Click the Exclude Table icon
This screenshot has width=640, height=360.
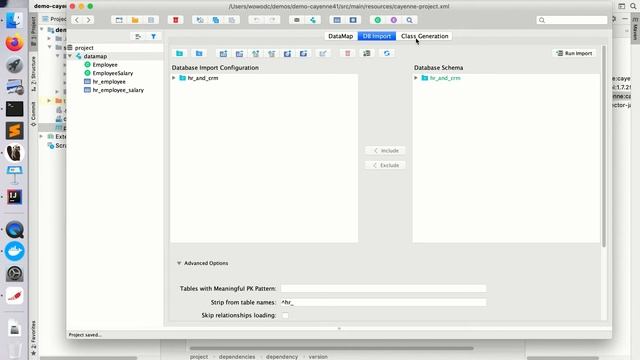(x=239, y=53)
